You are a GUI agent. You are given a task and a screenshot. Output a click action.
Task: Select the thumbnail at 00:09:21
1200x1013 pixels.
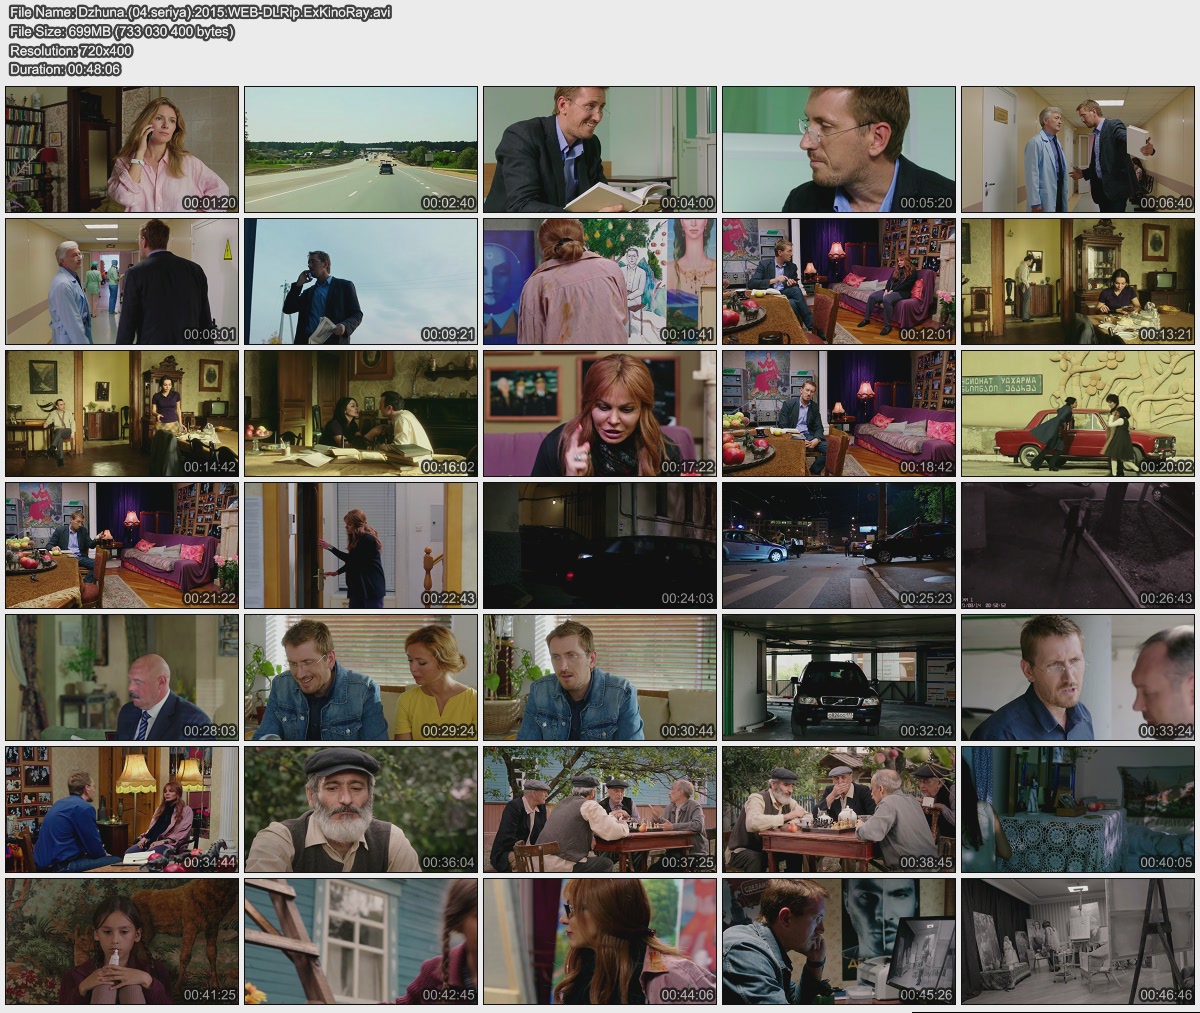(361, 281)
